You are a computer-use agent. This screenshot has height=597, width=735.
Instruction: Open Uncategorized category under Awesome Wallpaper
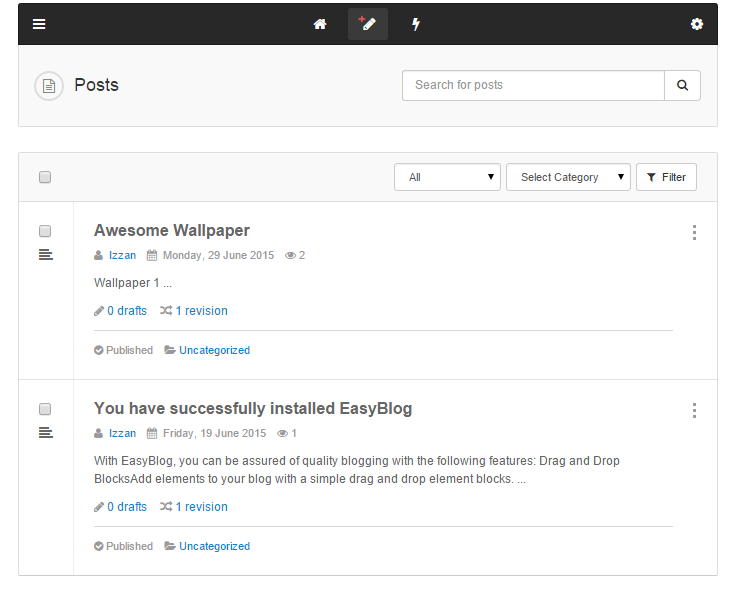coord(214,350)
